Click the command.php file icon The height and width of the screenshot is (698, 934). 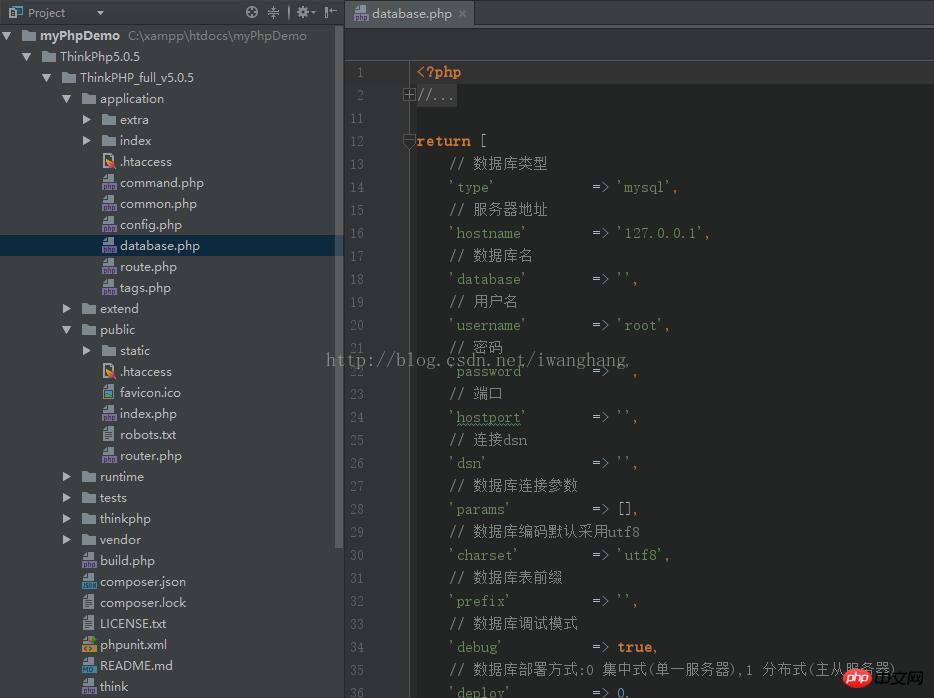[109, 183]
